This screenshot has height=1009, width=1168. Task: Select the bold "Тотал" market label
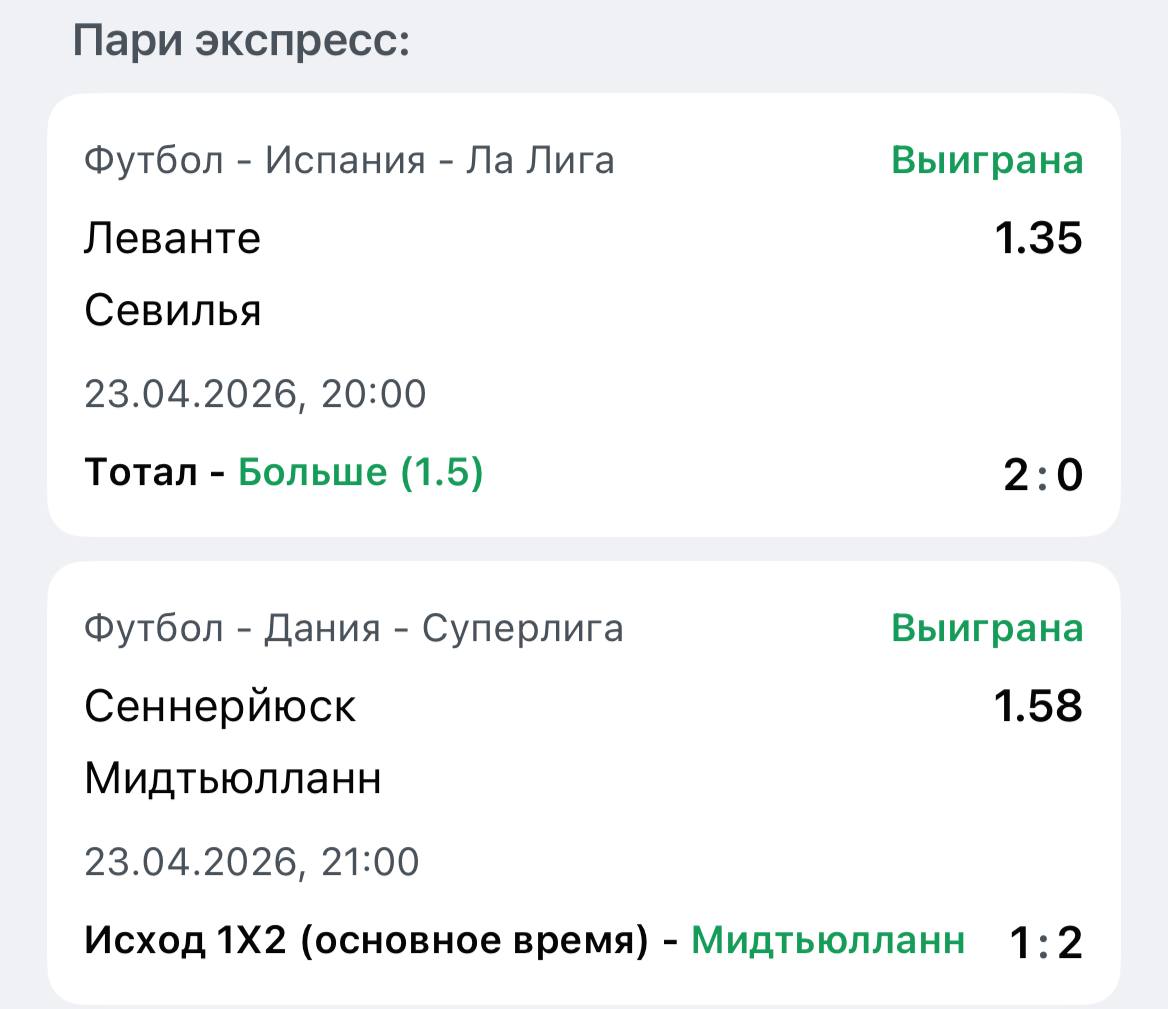pos(140,473)
